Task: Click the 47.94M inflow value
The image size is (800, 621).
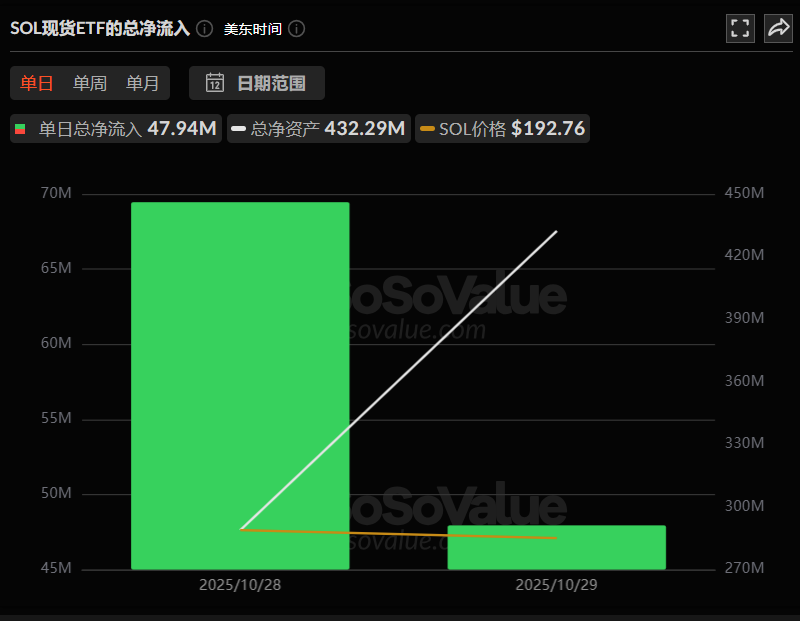Action: click(183, 129)
